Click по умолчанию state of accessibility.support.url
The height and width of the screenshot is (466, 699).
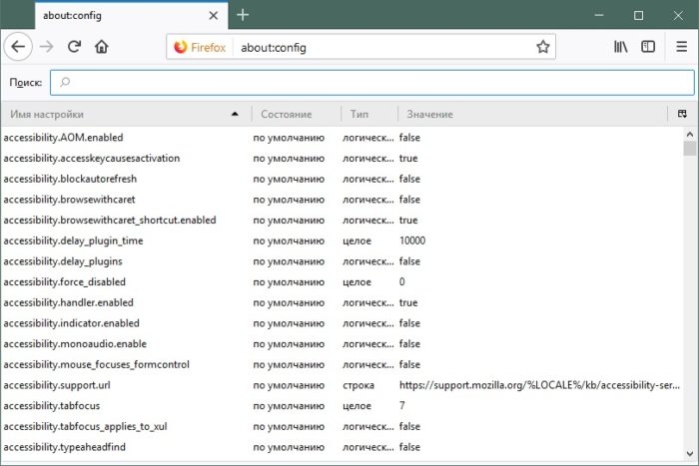pyautogui.click(x=289, y=385)
